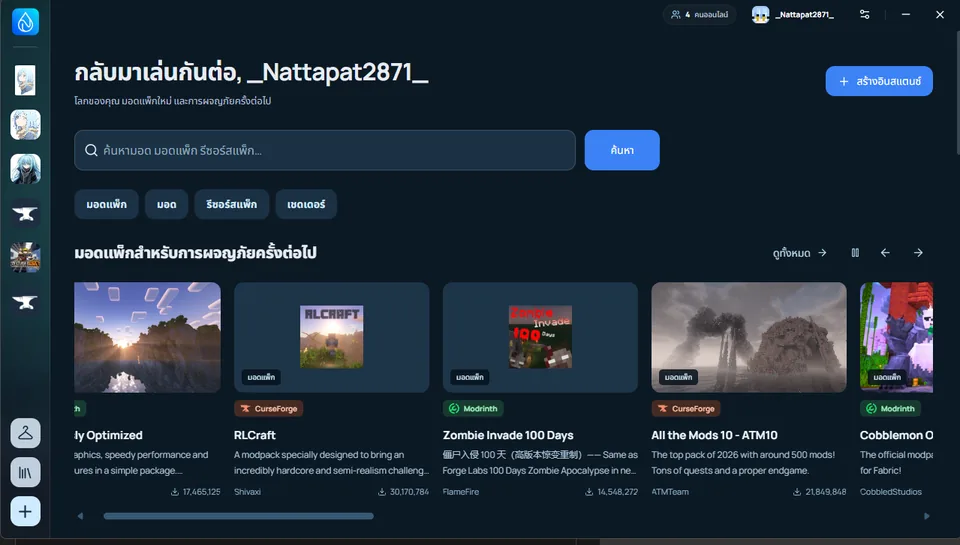Click the 30,170,784 download count

coord(403,492)
